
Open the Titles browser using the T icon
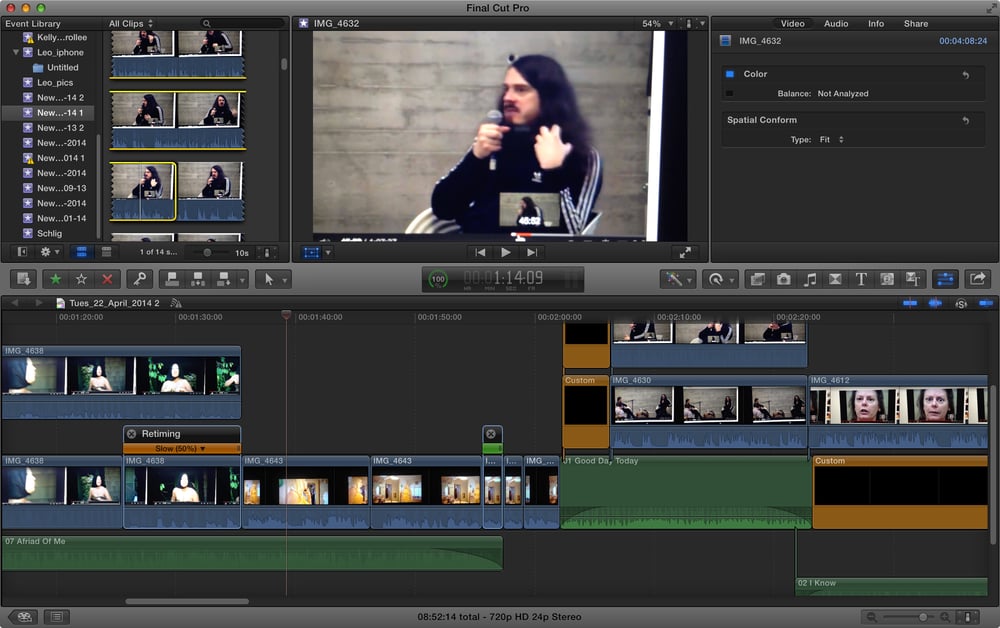coord(861,279)
